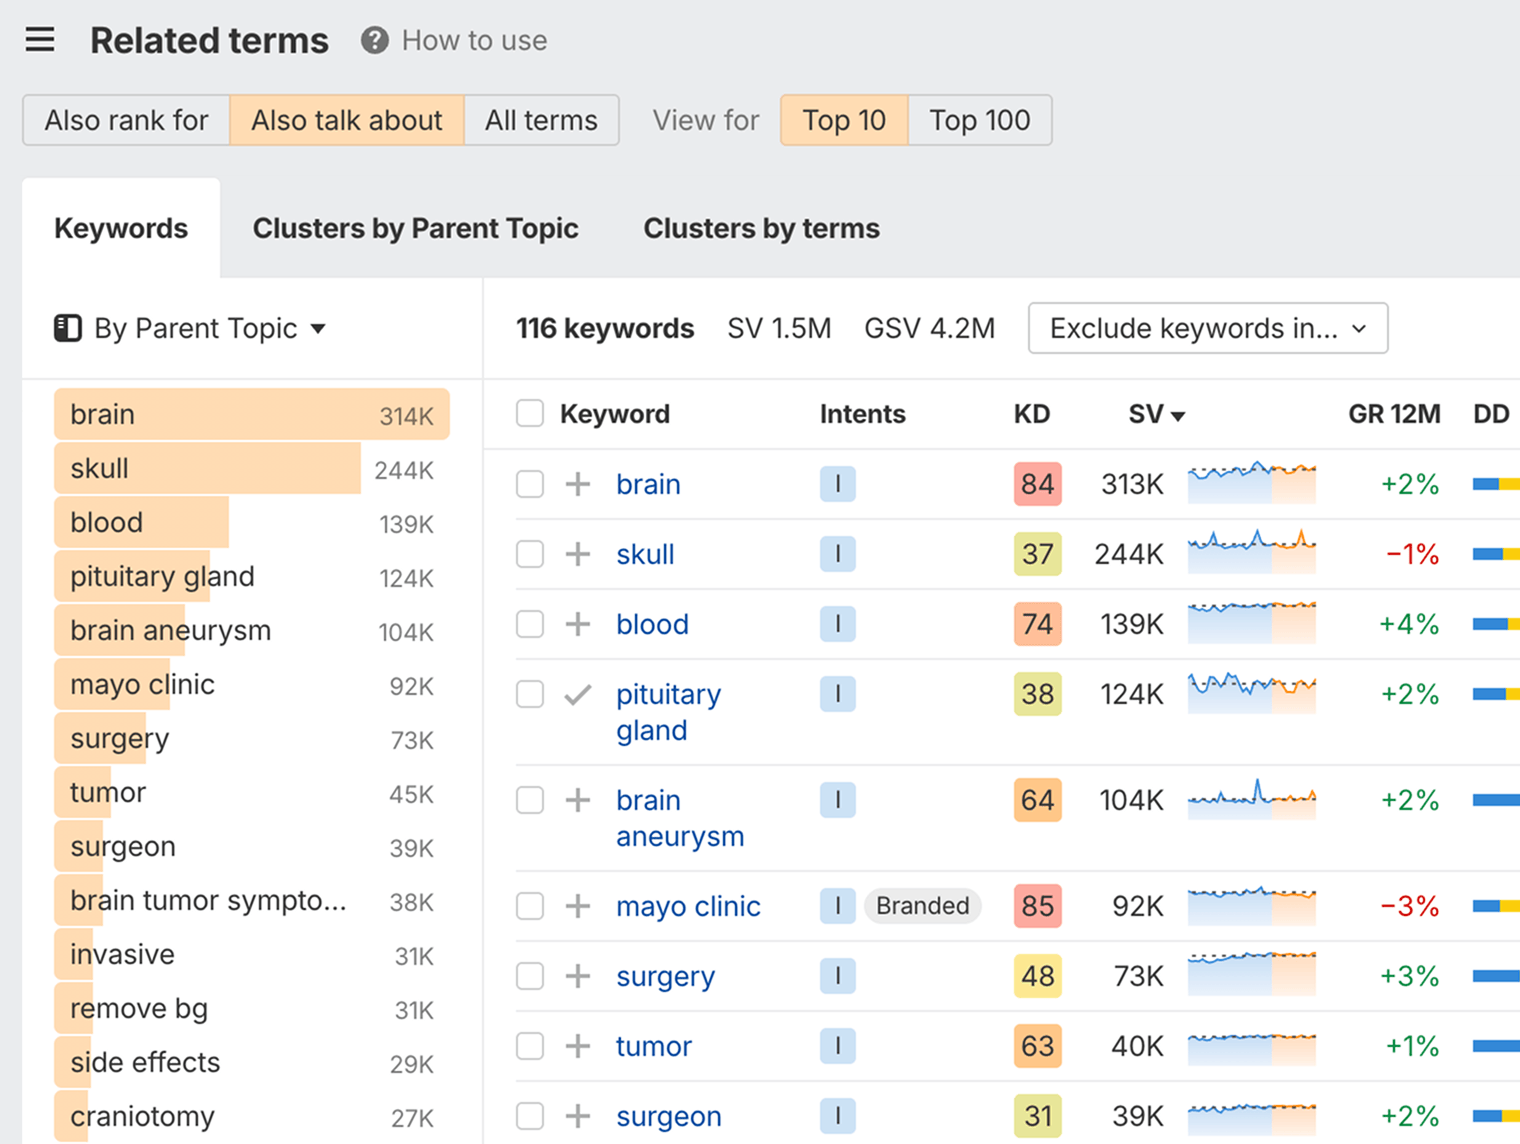
Task: Open the Exclude keywords in dropdown
Action: 1207,328
